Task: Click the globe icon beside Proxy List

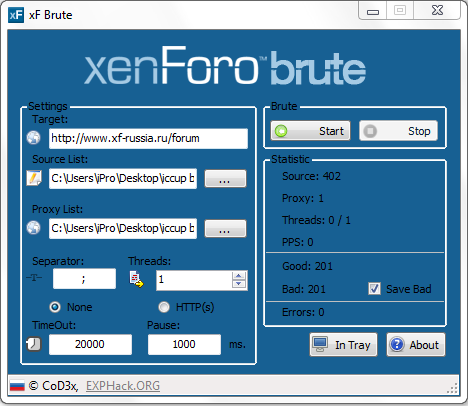Action: click(x=33, y=228)
